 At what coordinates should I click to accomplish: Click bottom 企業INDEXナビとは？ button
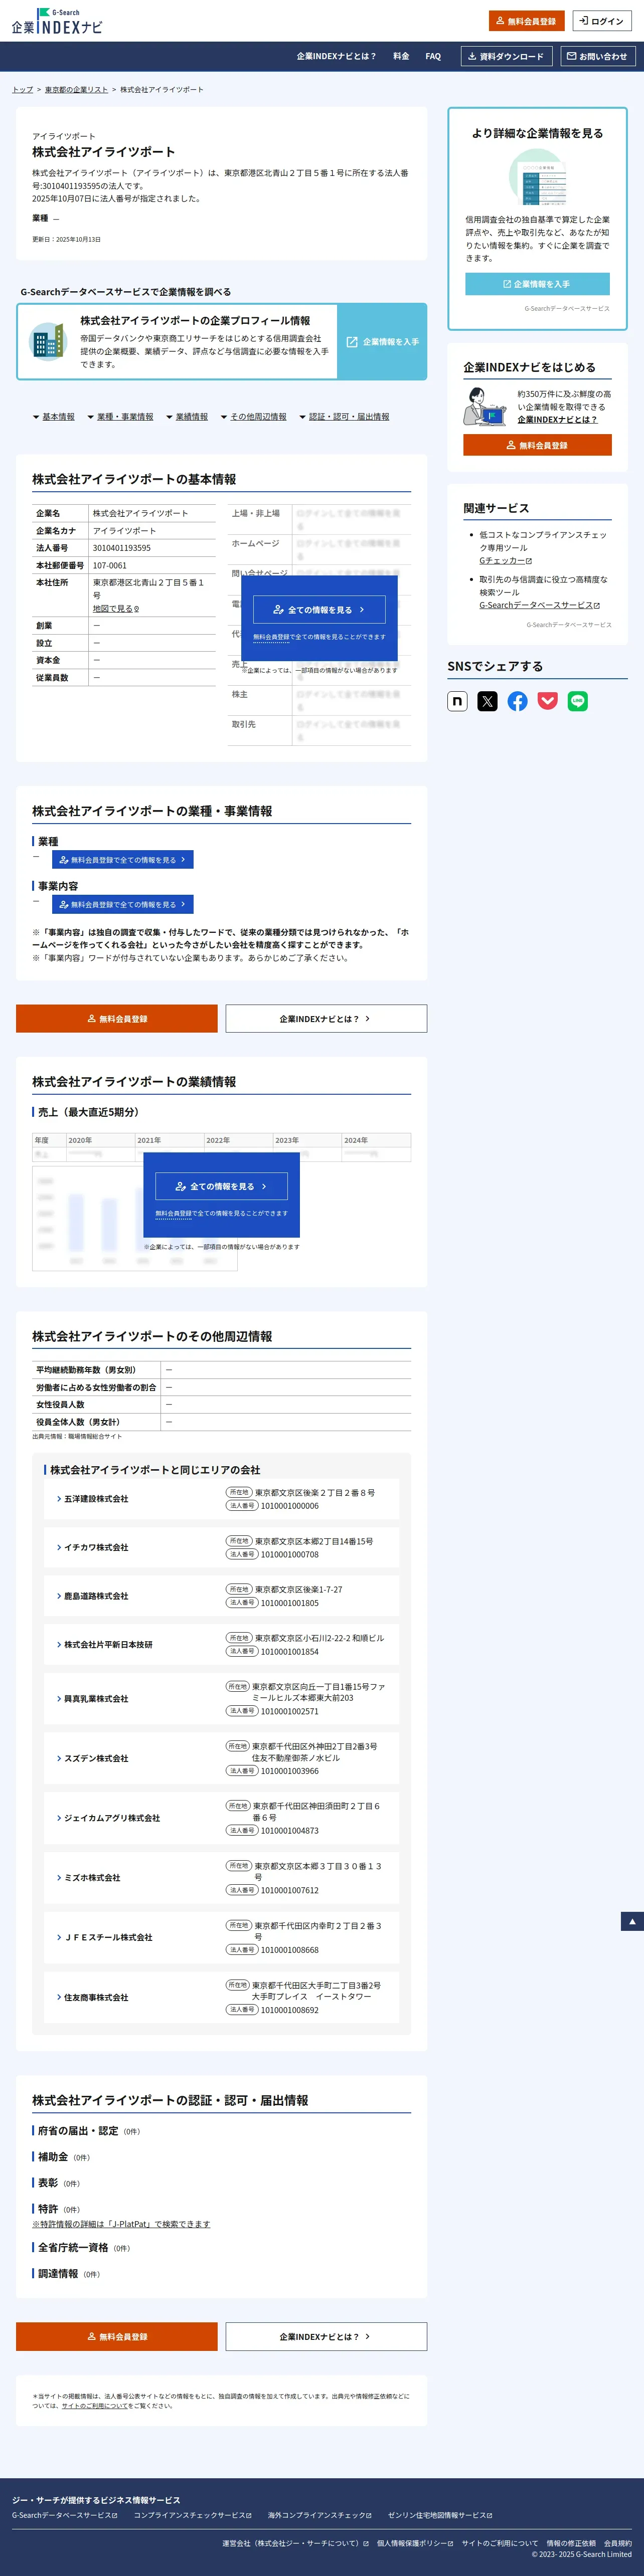click(x=326, y=2336)
